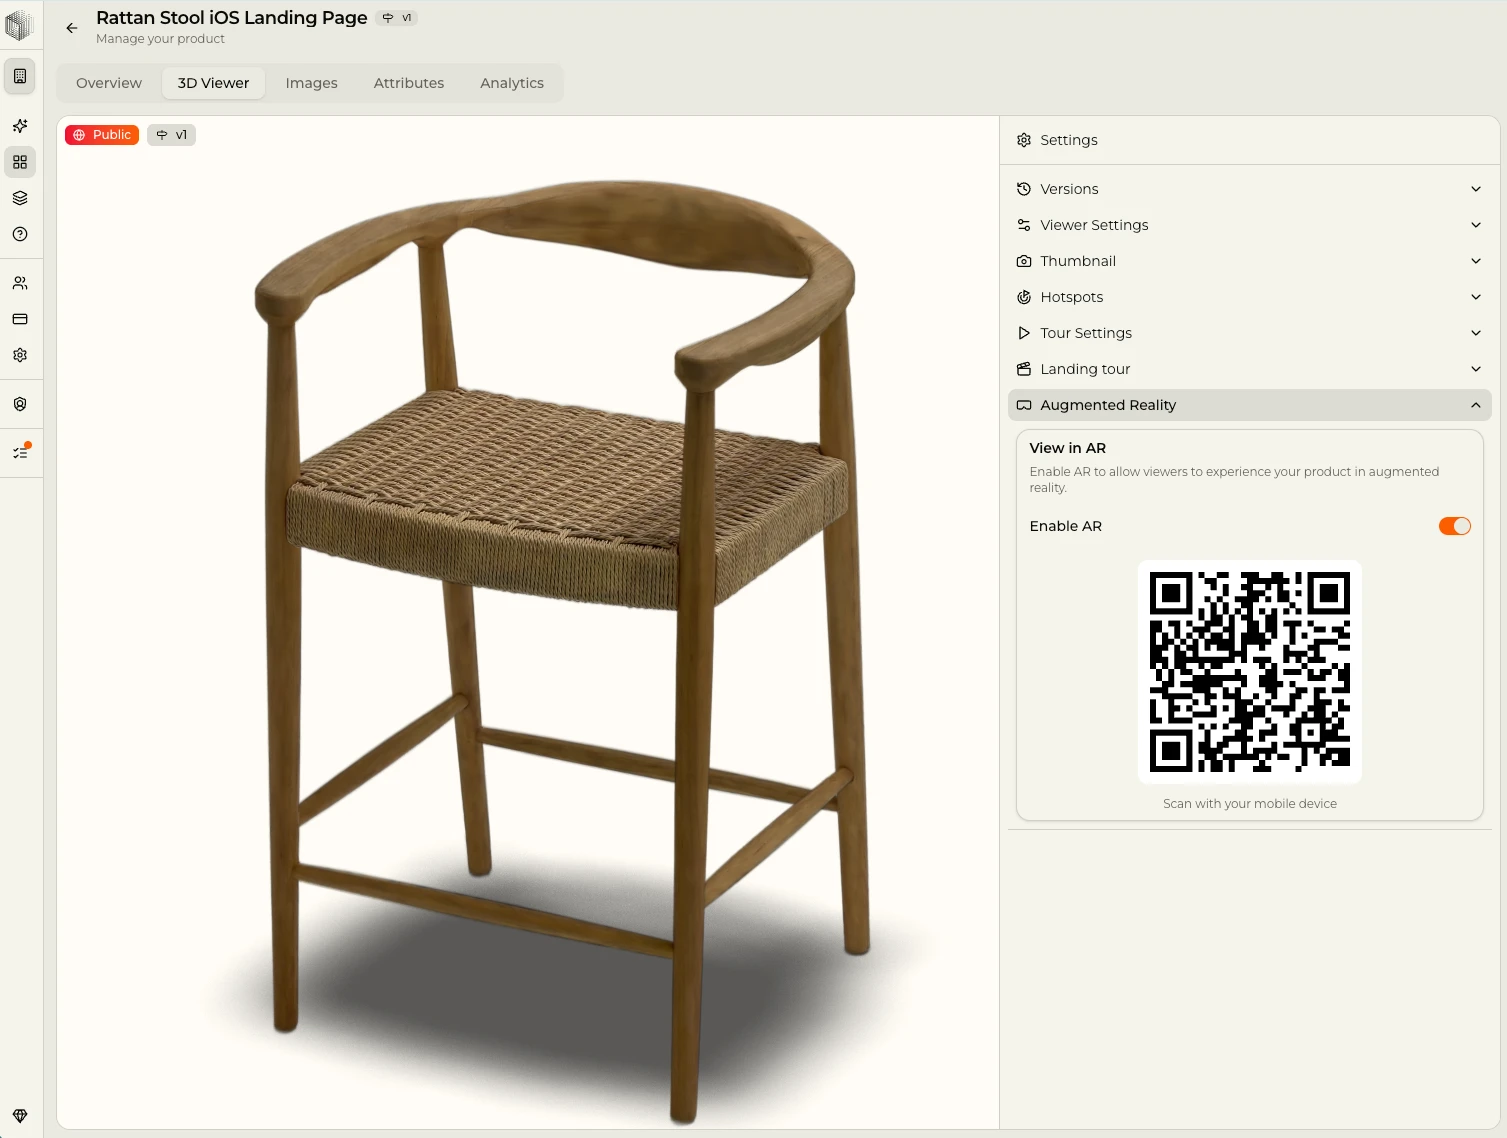Click the "Manage your product" subtitle
The width and height of the screenshot is (1507, 1138).
160,39
